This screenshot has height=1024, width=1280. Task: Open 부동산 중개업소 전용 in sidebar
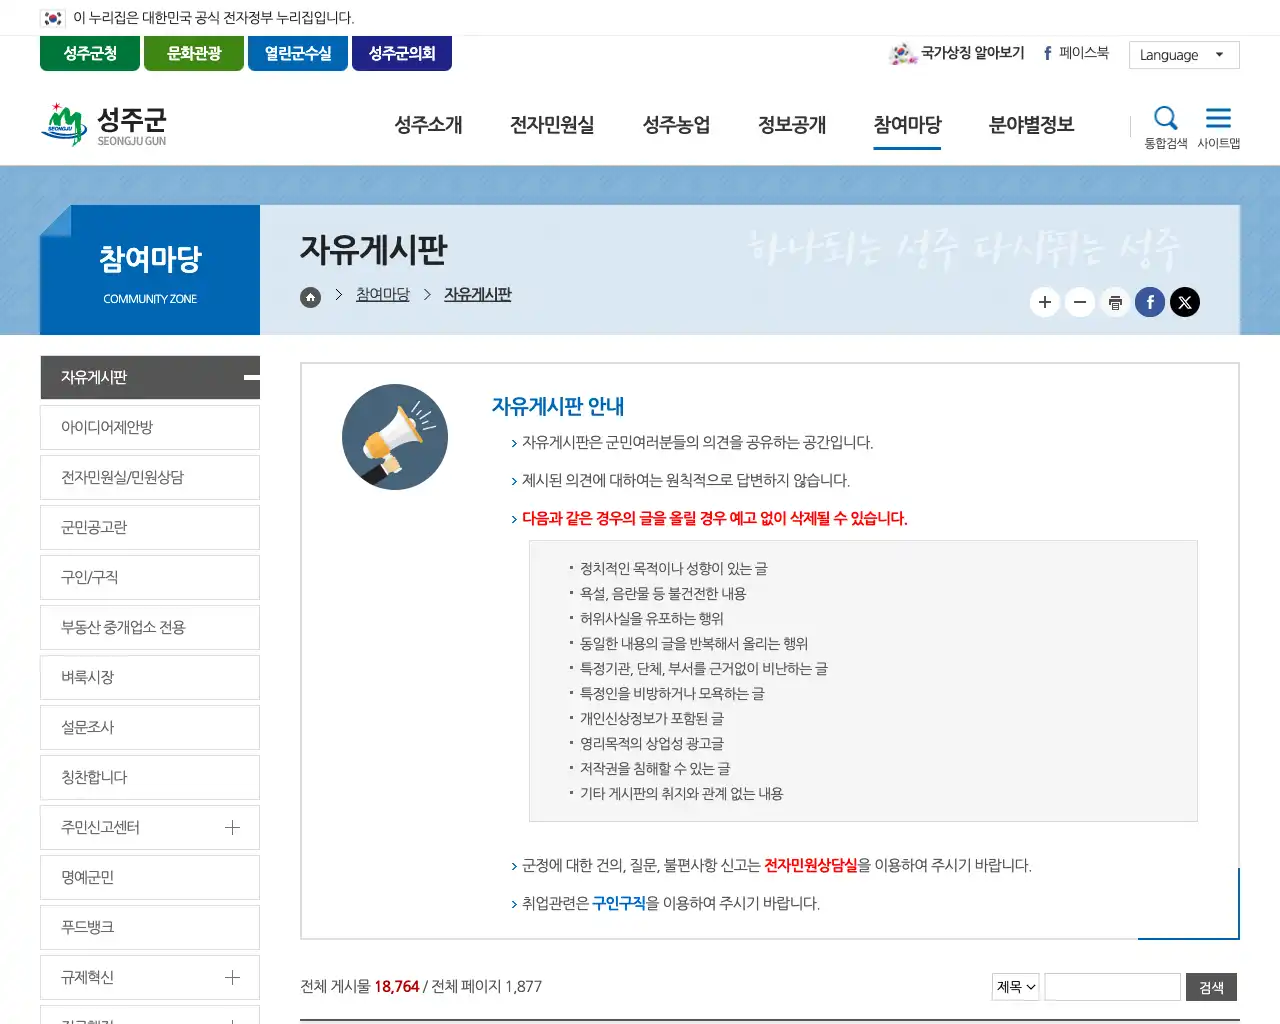[150, 627]
